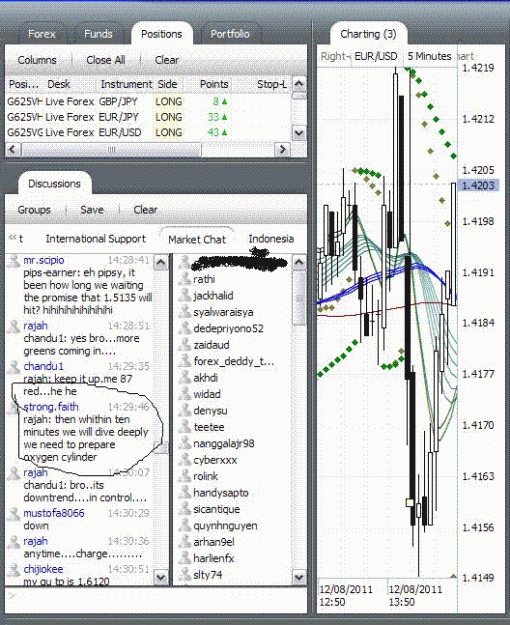Select user cyberxxx in list
510x625 pixels.
(215, 460)
